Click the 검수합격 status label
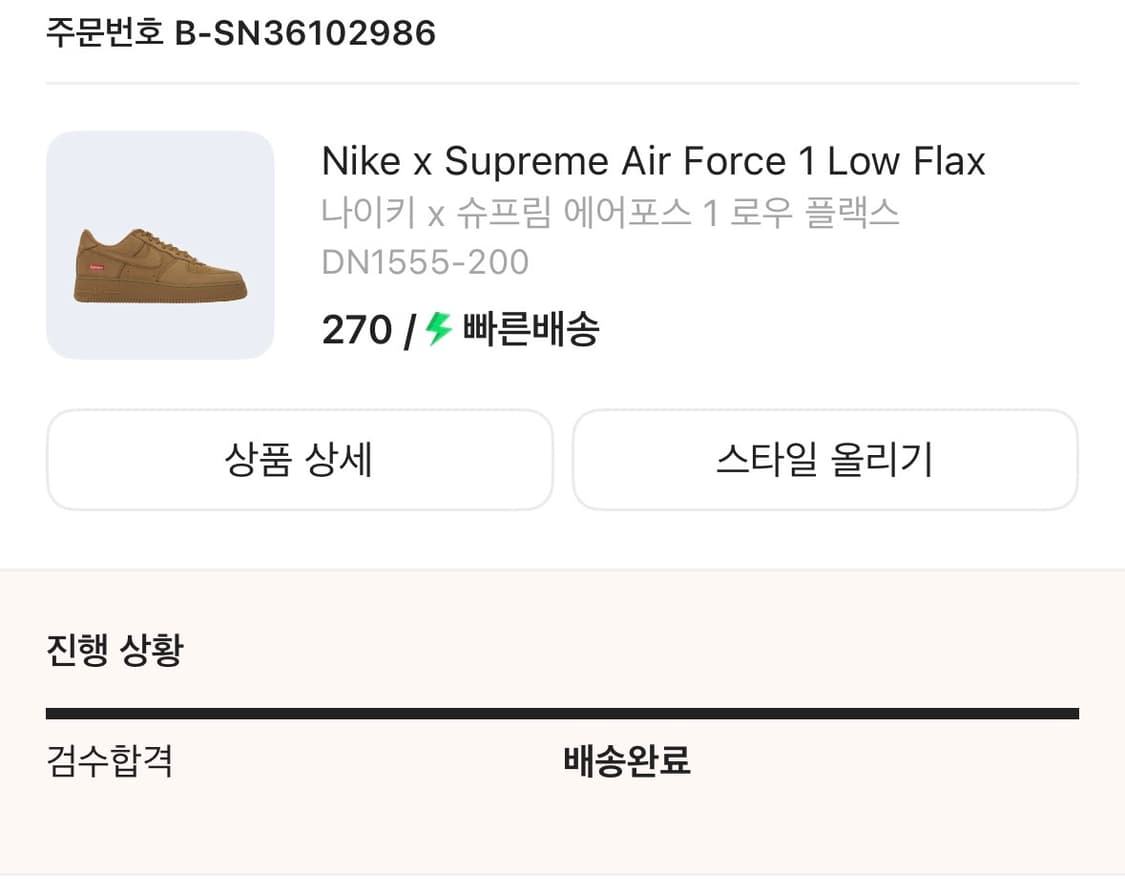This screenshot has width=1125, height=891. coord(110,762)
